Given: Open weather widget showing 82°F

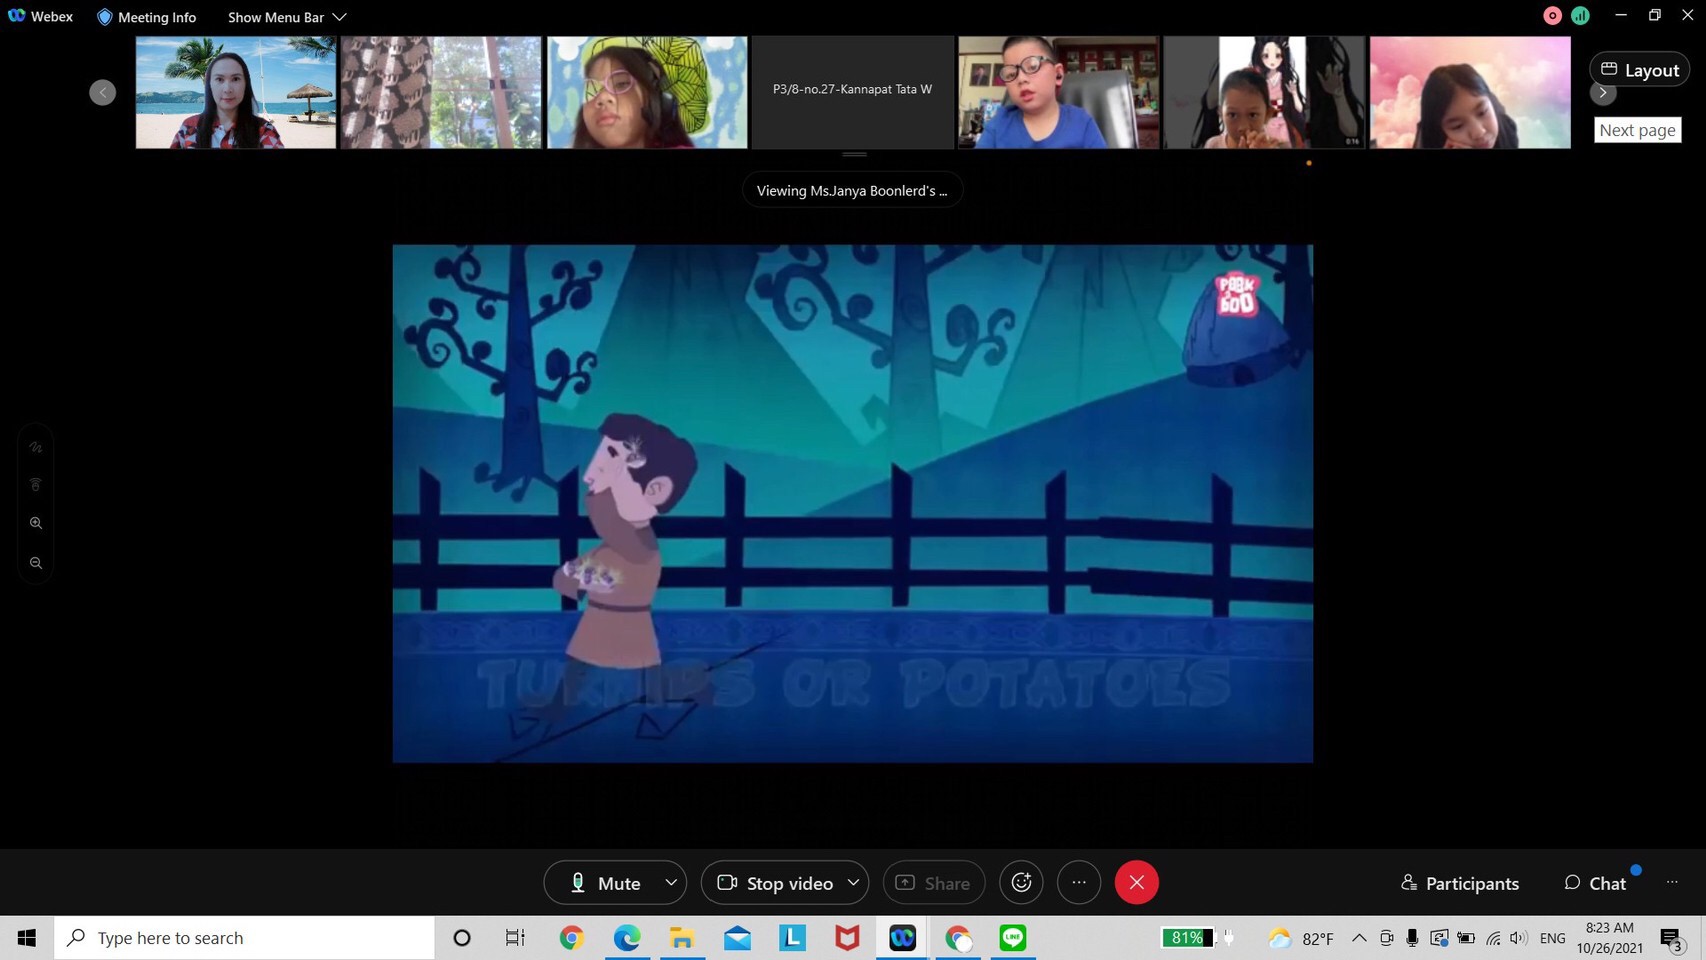Looking at the screenshot, I should (1300, 938).
